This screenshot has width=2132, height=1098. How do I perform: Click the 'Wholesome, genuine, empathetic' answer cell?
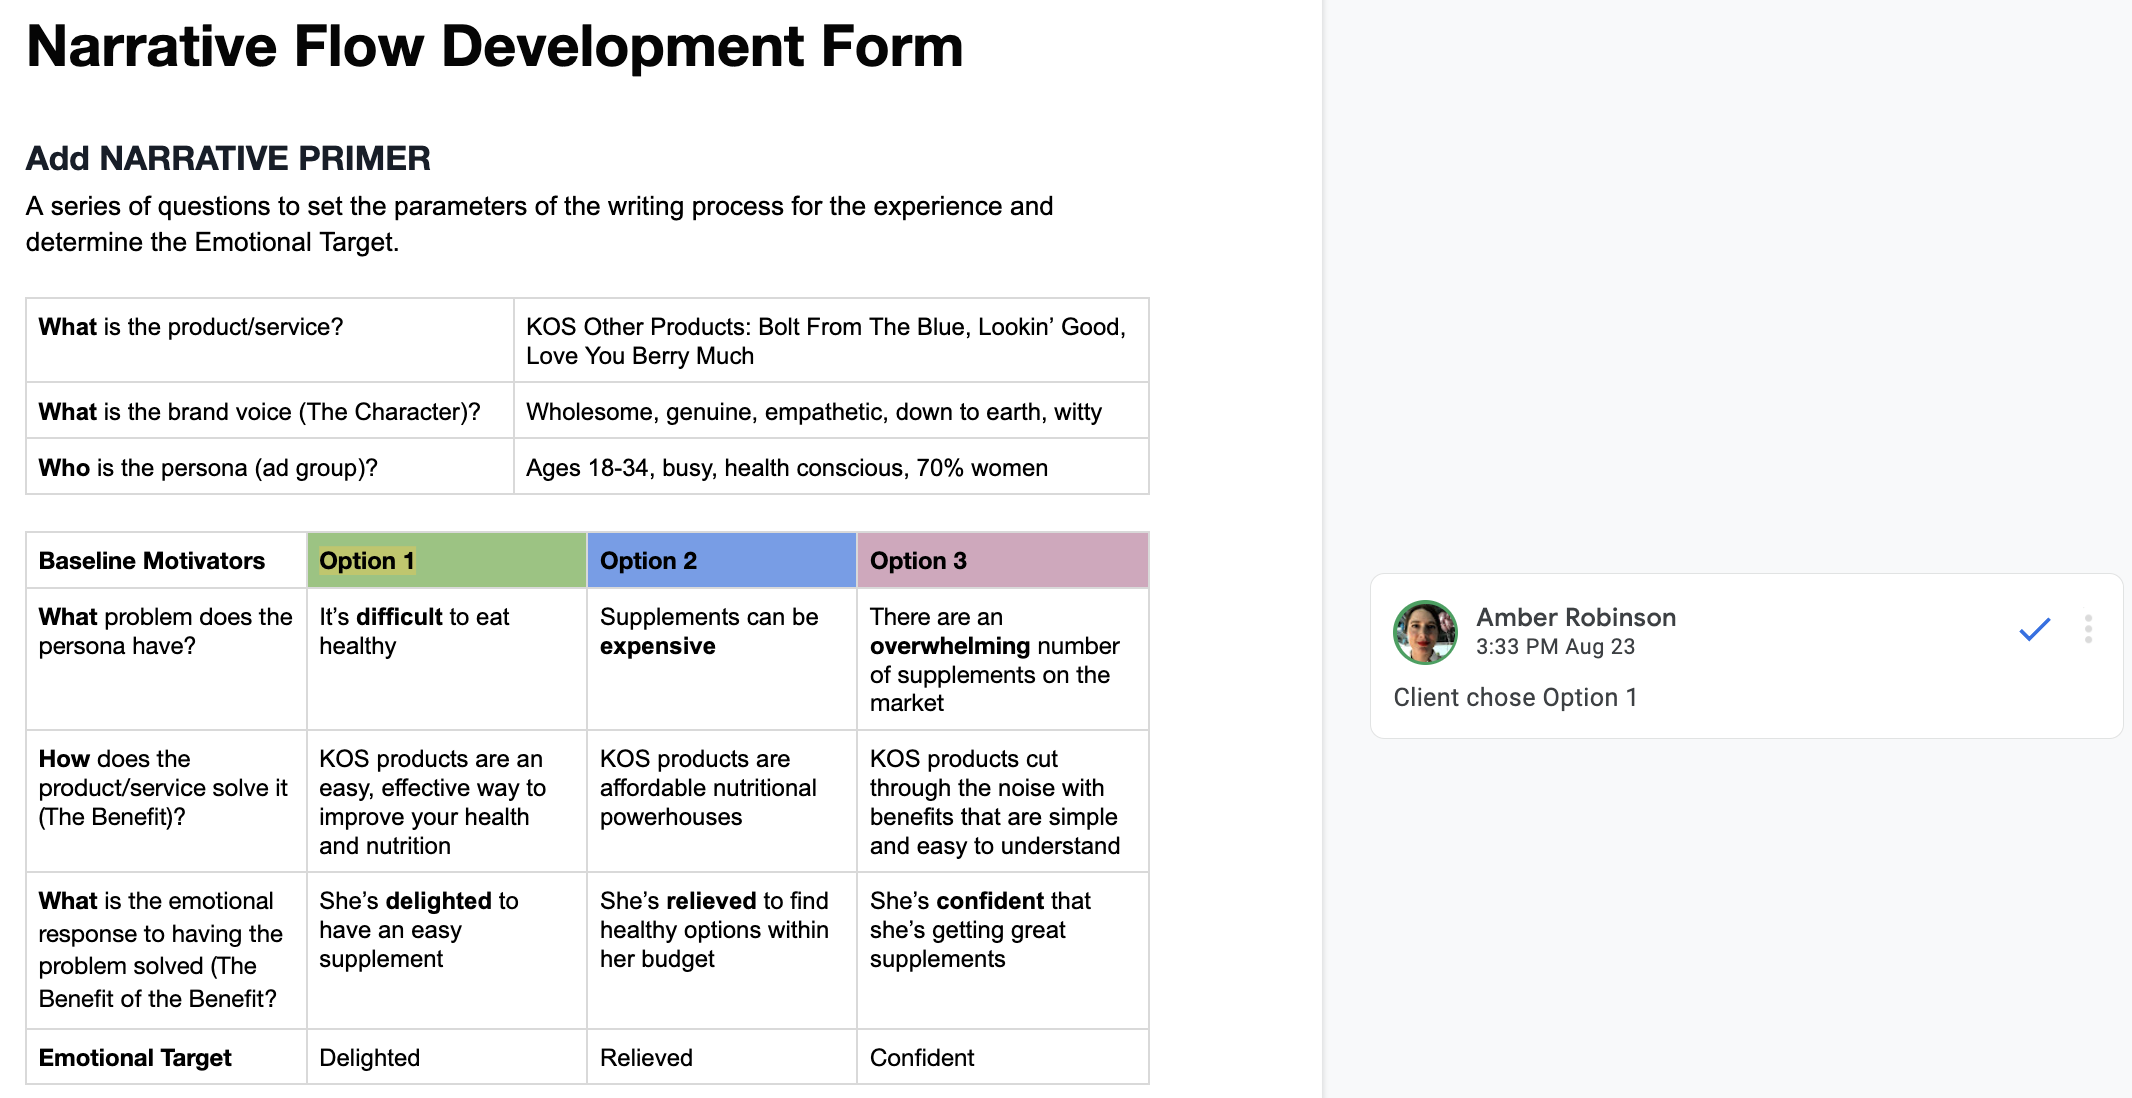(x=831, y=411)
